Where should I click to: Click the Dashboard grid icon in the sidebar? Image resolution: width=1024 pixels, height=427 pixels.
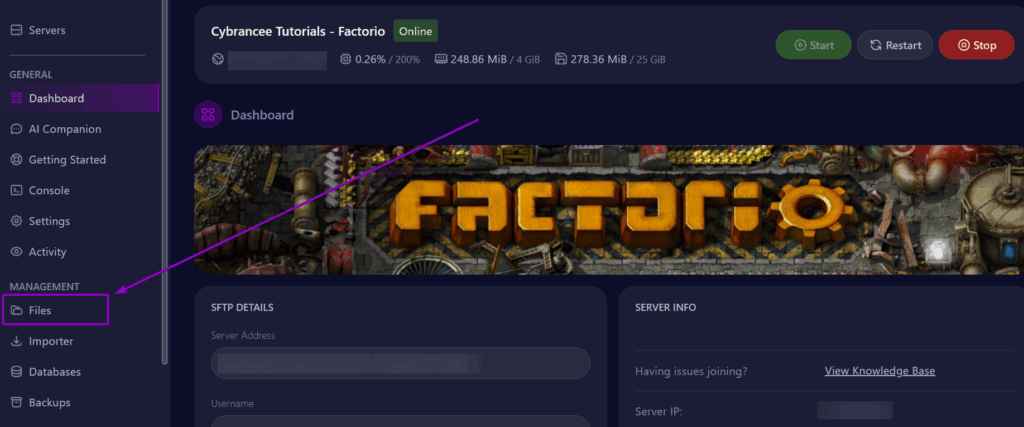pyautogui.click(x=17, y=99)
